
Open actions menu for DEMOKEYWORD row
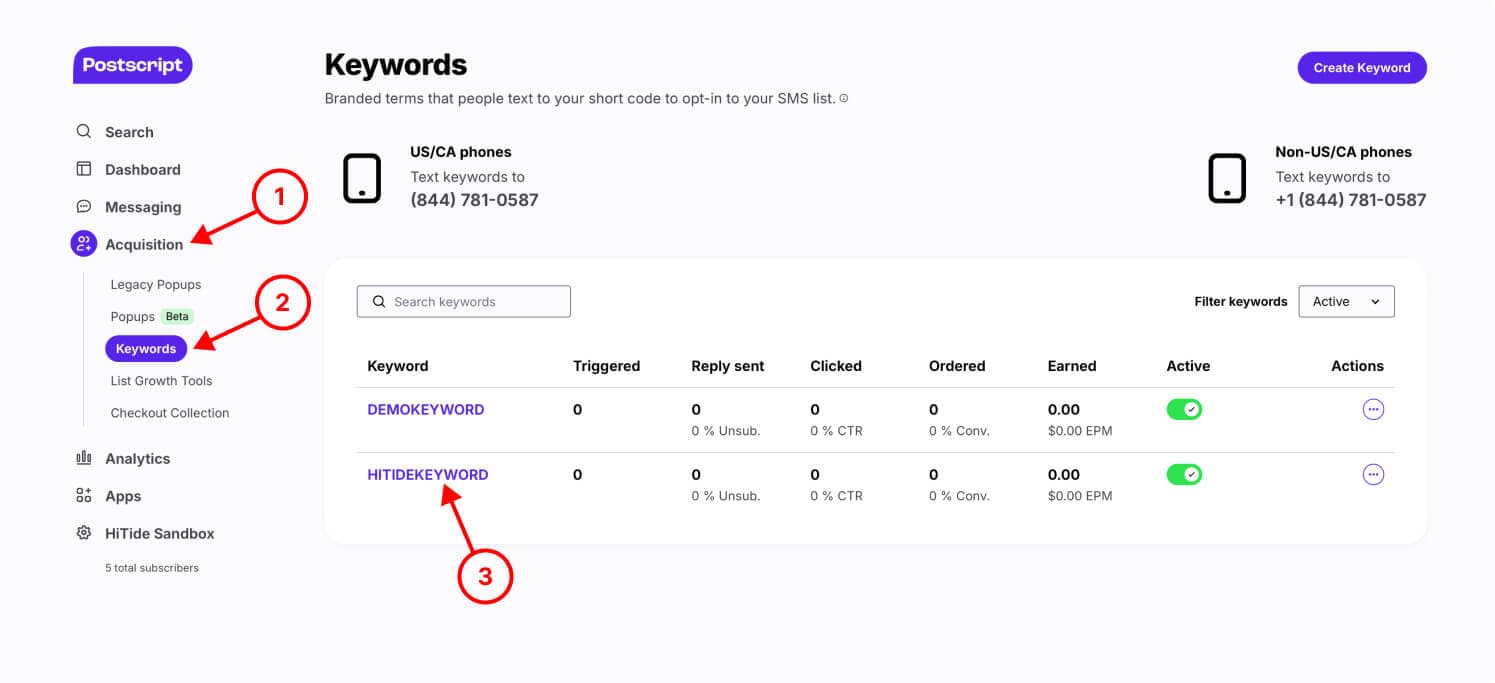[x=1373, y=409]
